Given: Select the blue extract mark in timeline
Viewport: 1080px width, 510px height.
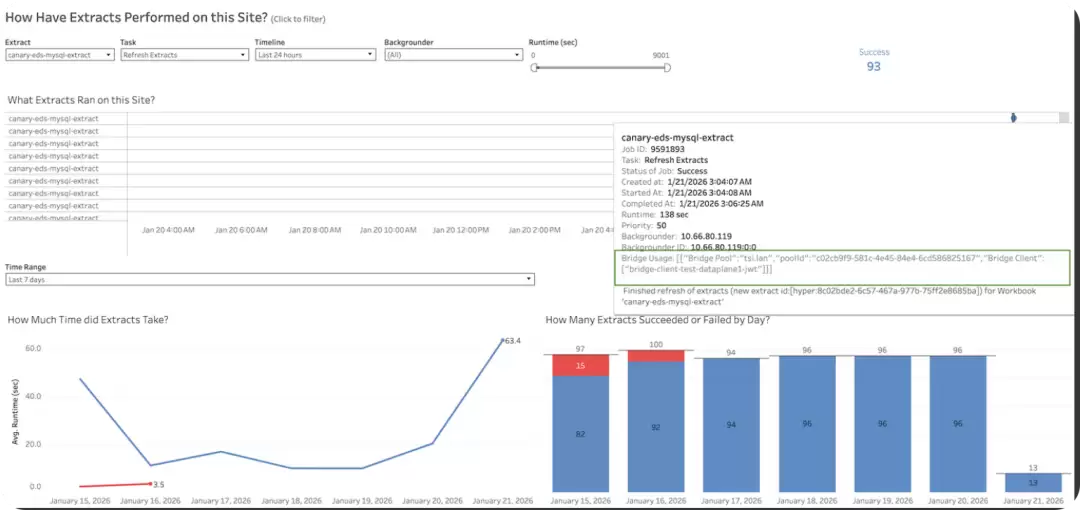Looking at the screenshot, I should 1013,118.
